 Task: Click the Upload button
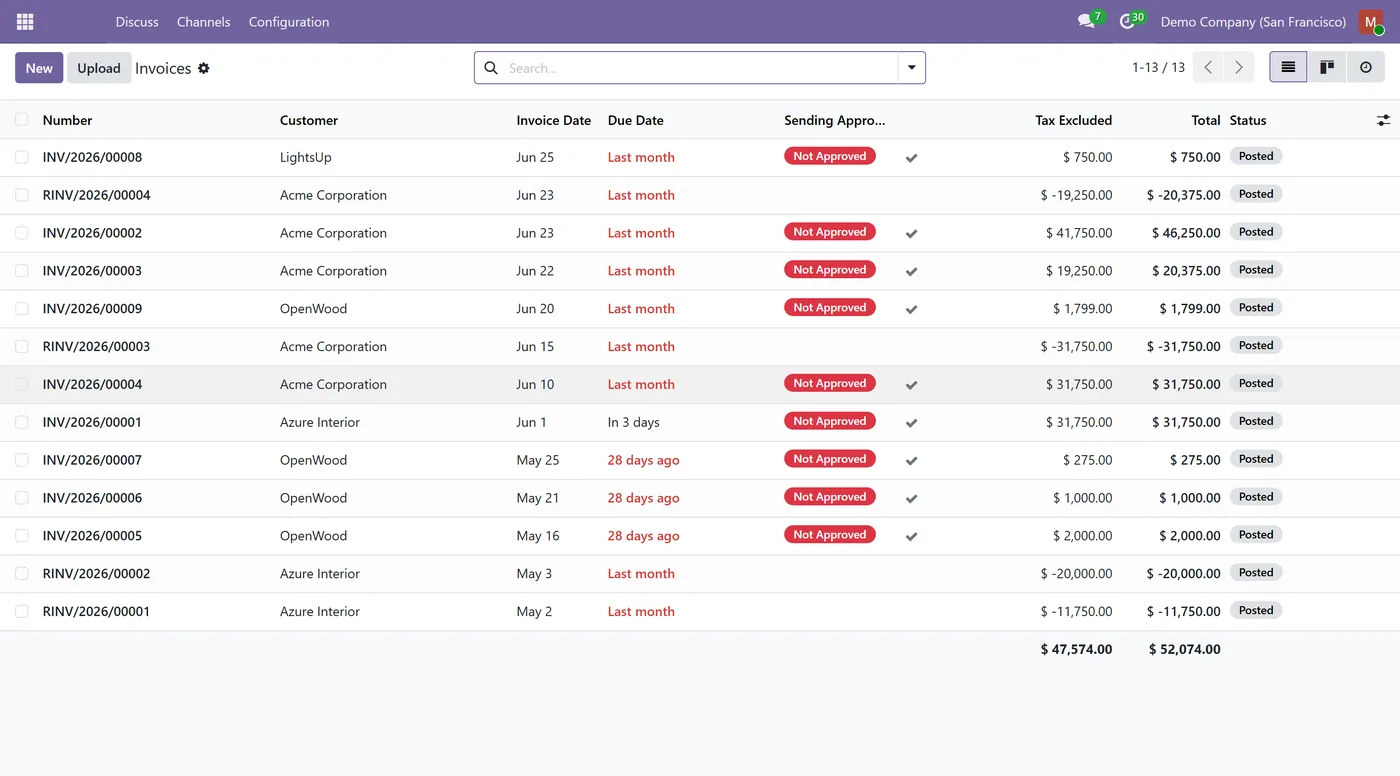(99, 68)
